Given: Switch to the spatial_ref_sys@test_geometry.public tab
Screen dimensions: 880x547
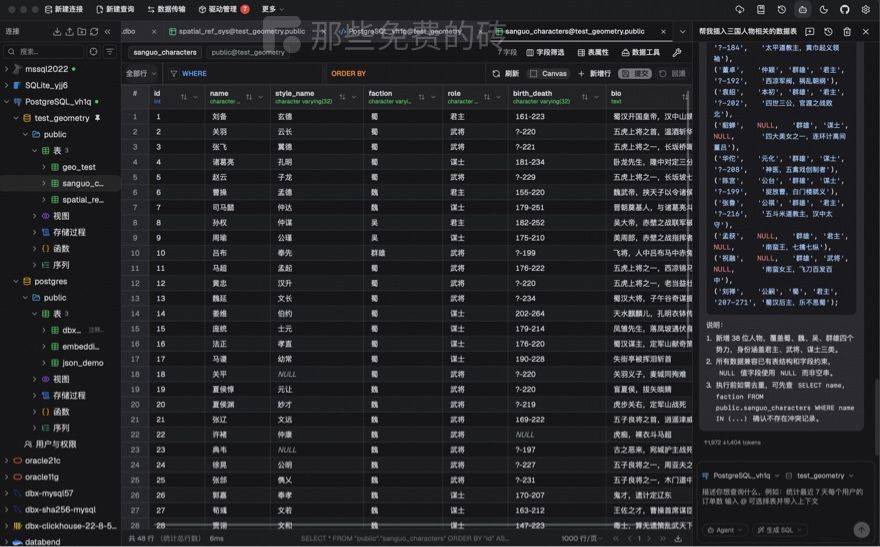Looking at the screenshot, I should point(242,31).
